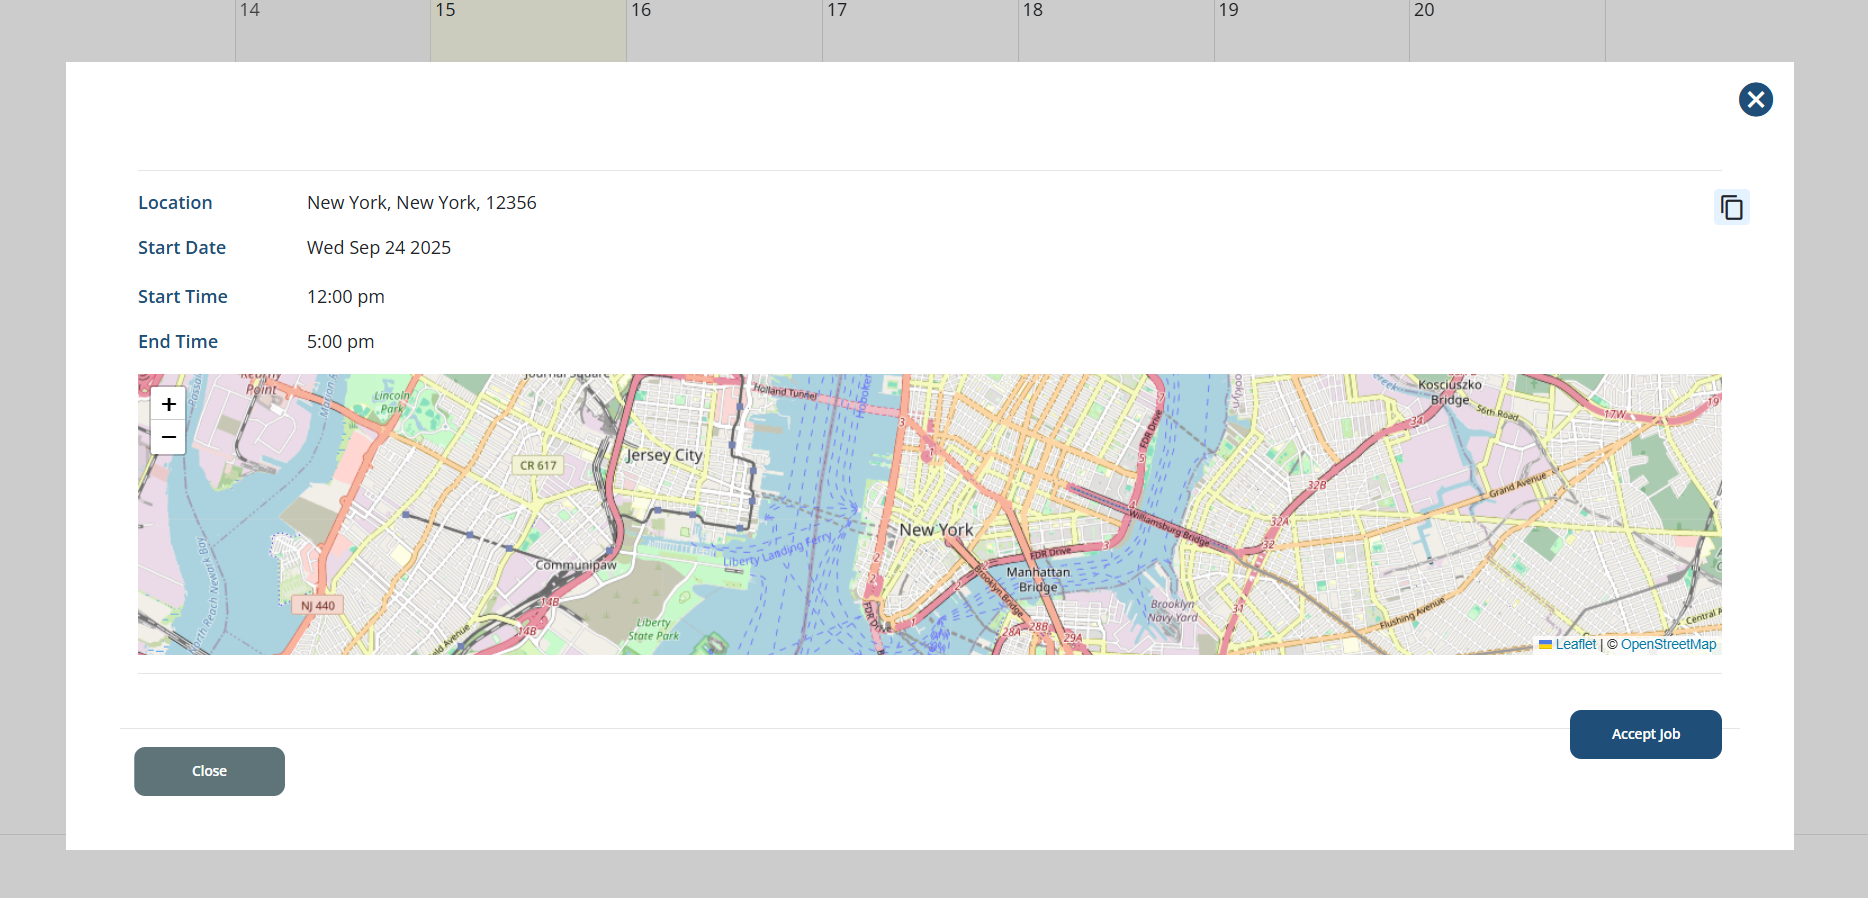Click the Jersey City label on map
Screen dimensions: 1868x898
pos(664,455)
